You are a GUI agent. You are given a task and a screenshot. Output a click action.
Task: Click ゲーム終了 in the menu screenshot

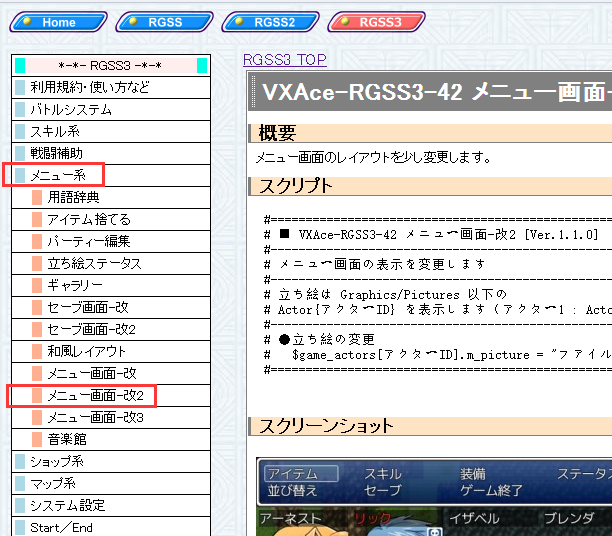coord(491,490)
